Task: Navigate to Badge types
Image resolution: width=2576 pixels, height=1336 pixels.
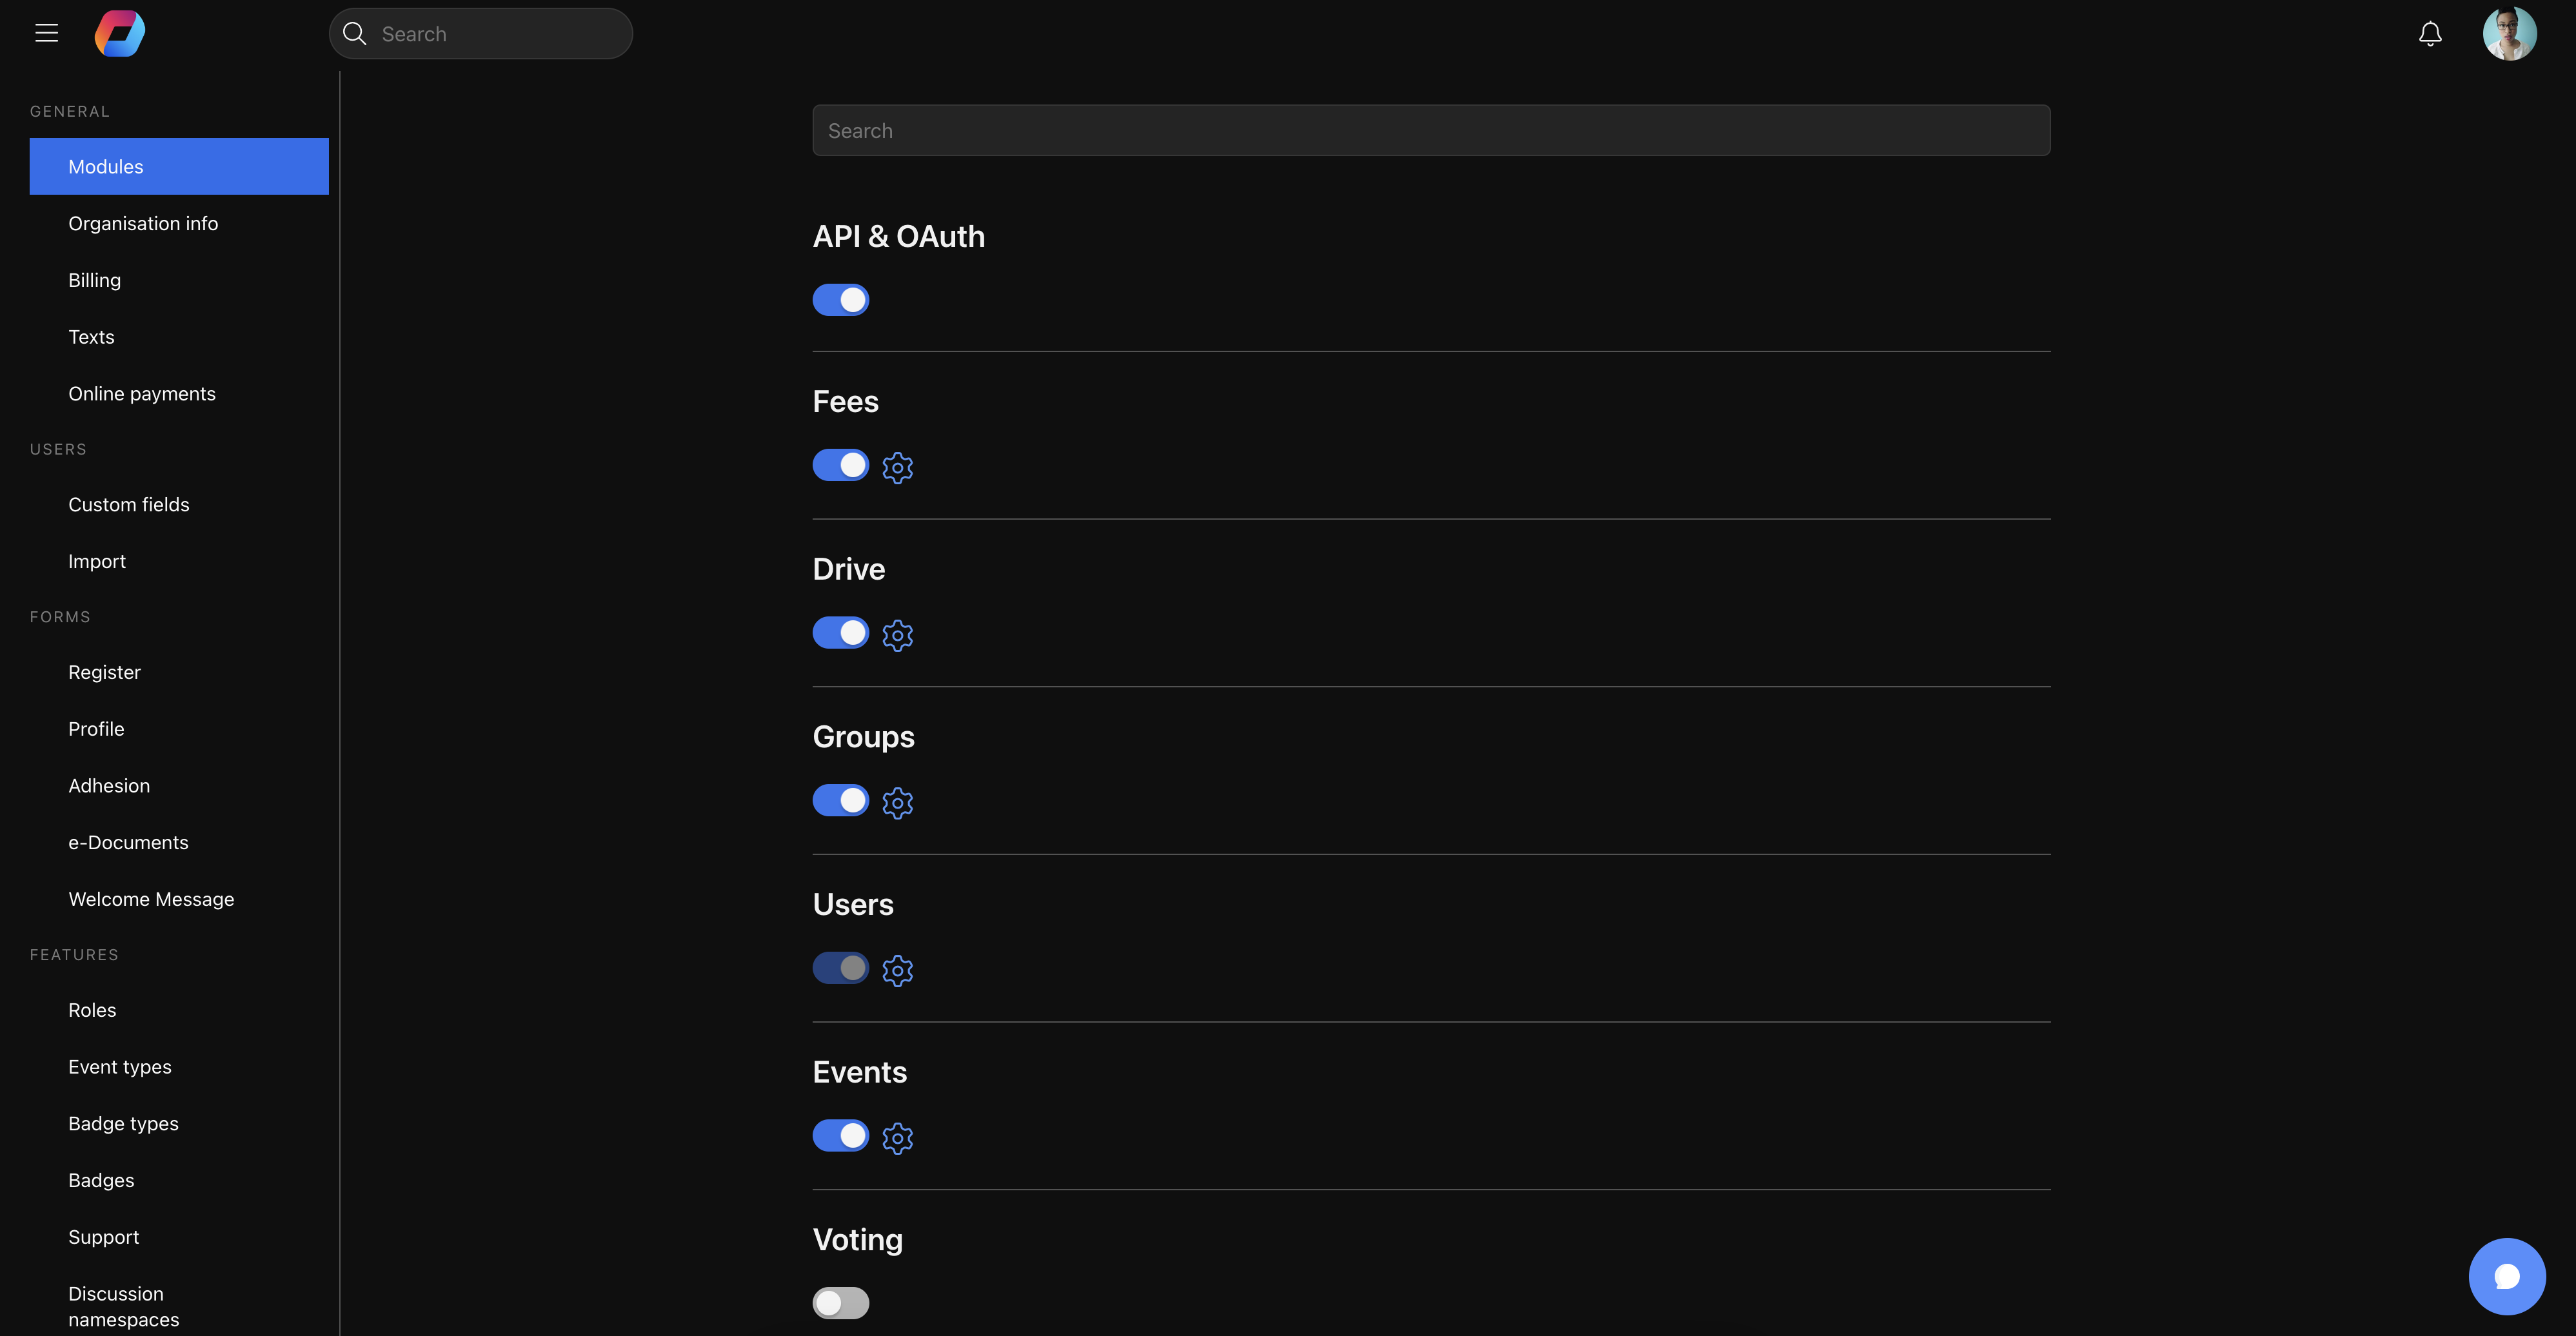Action: 123,1123
